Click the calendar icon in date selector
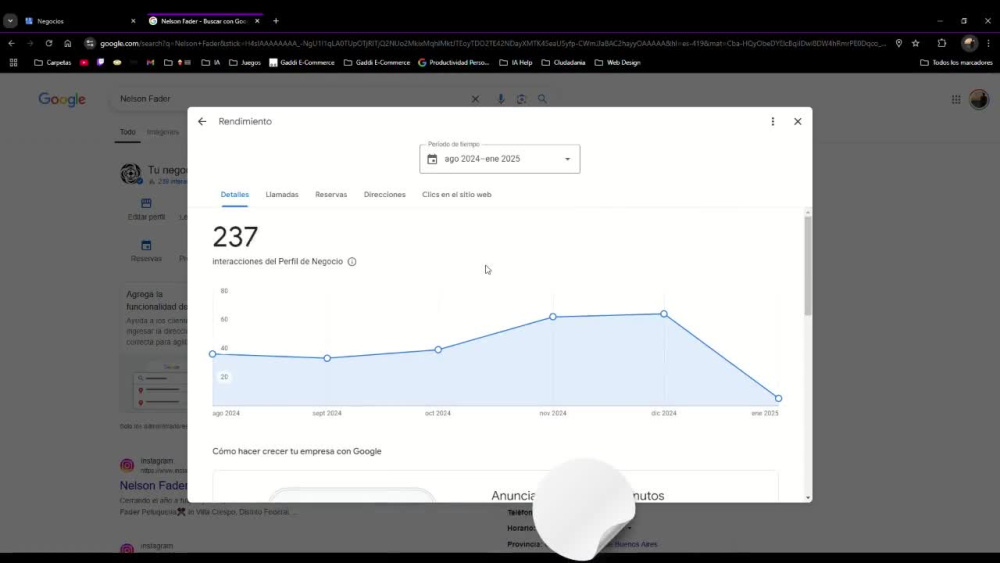Viewport: 1000px width, 563px height. point(432,159)
